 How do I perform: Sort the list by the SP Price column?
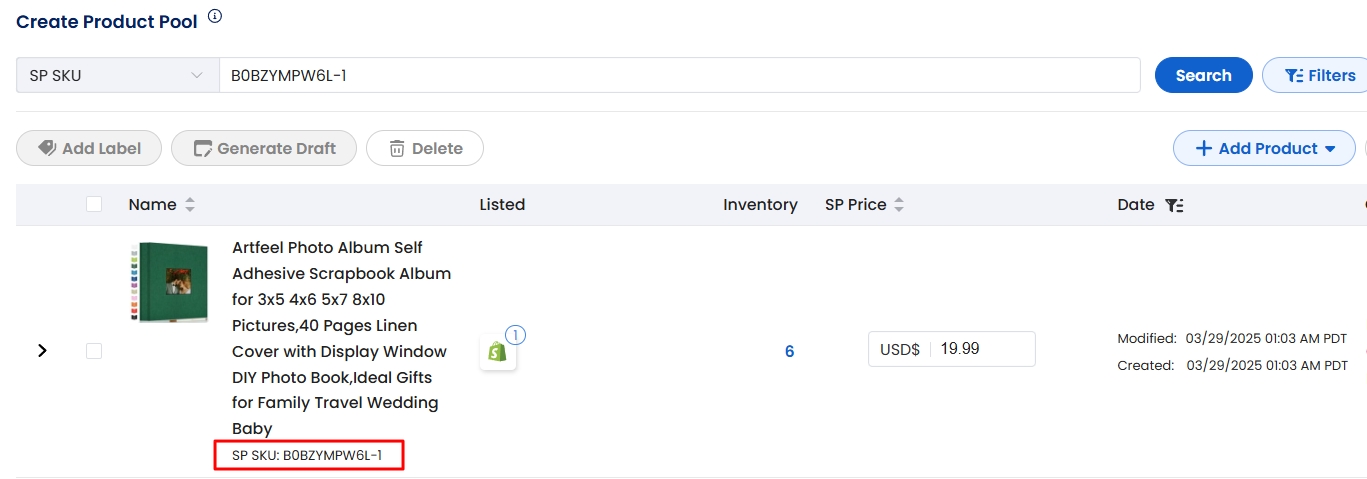(899, 204)
